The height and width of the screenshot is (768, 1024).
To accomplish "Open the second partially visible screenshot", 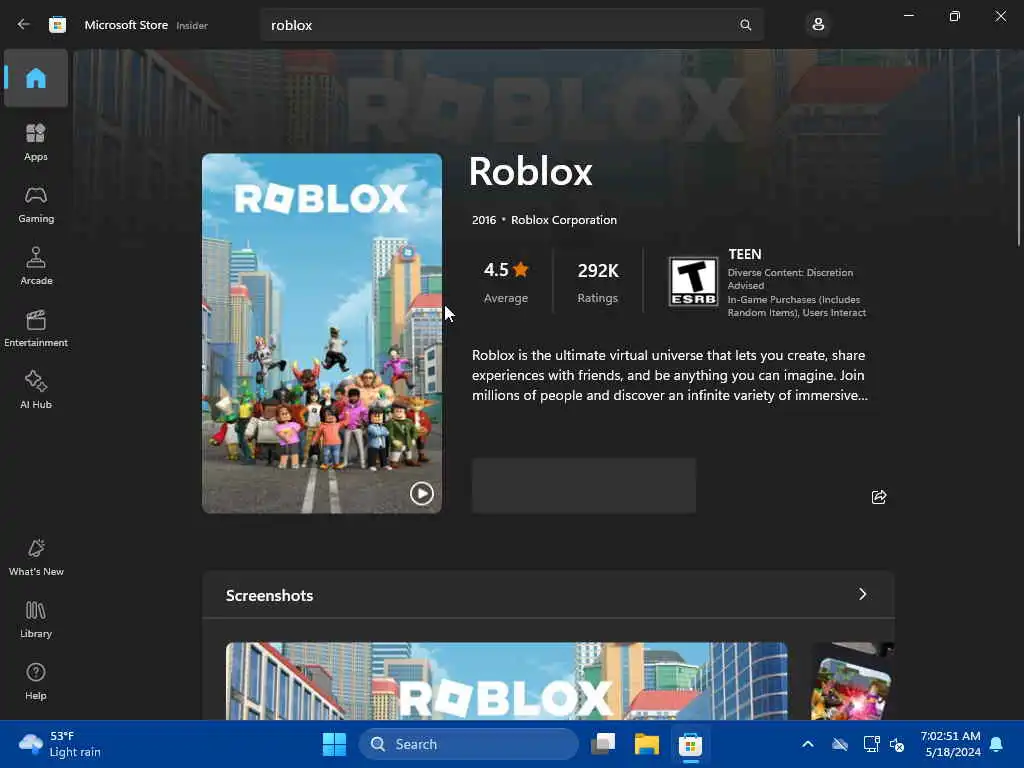I will coord(852,681).
